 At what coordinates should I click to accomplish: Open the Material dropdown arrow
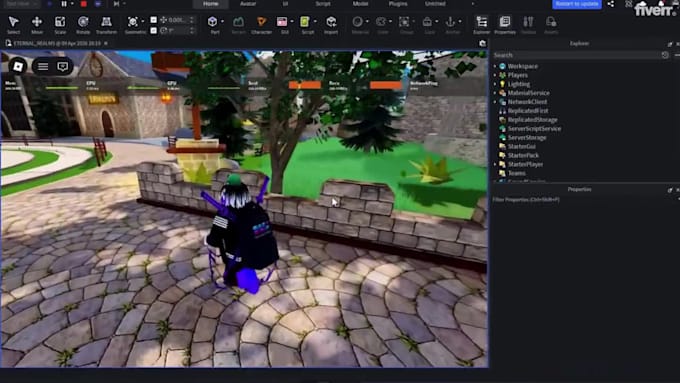click(x=367, y=21)
